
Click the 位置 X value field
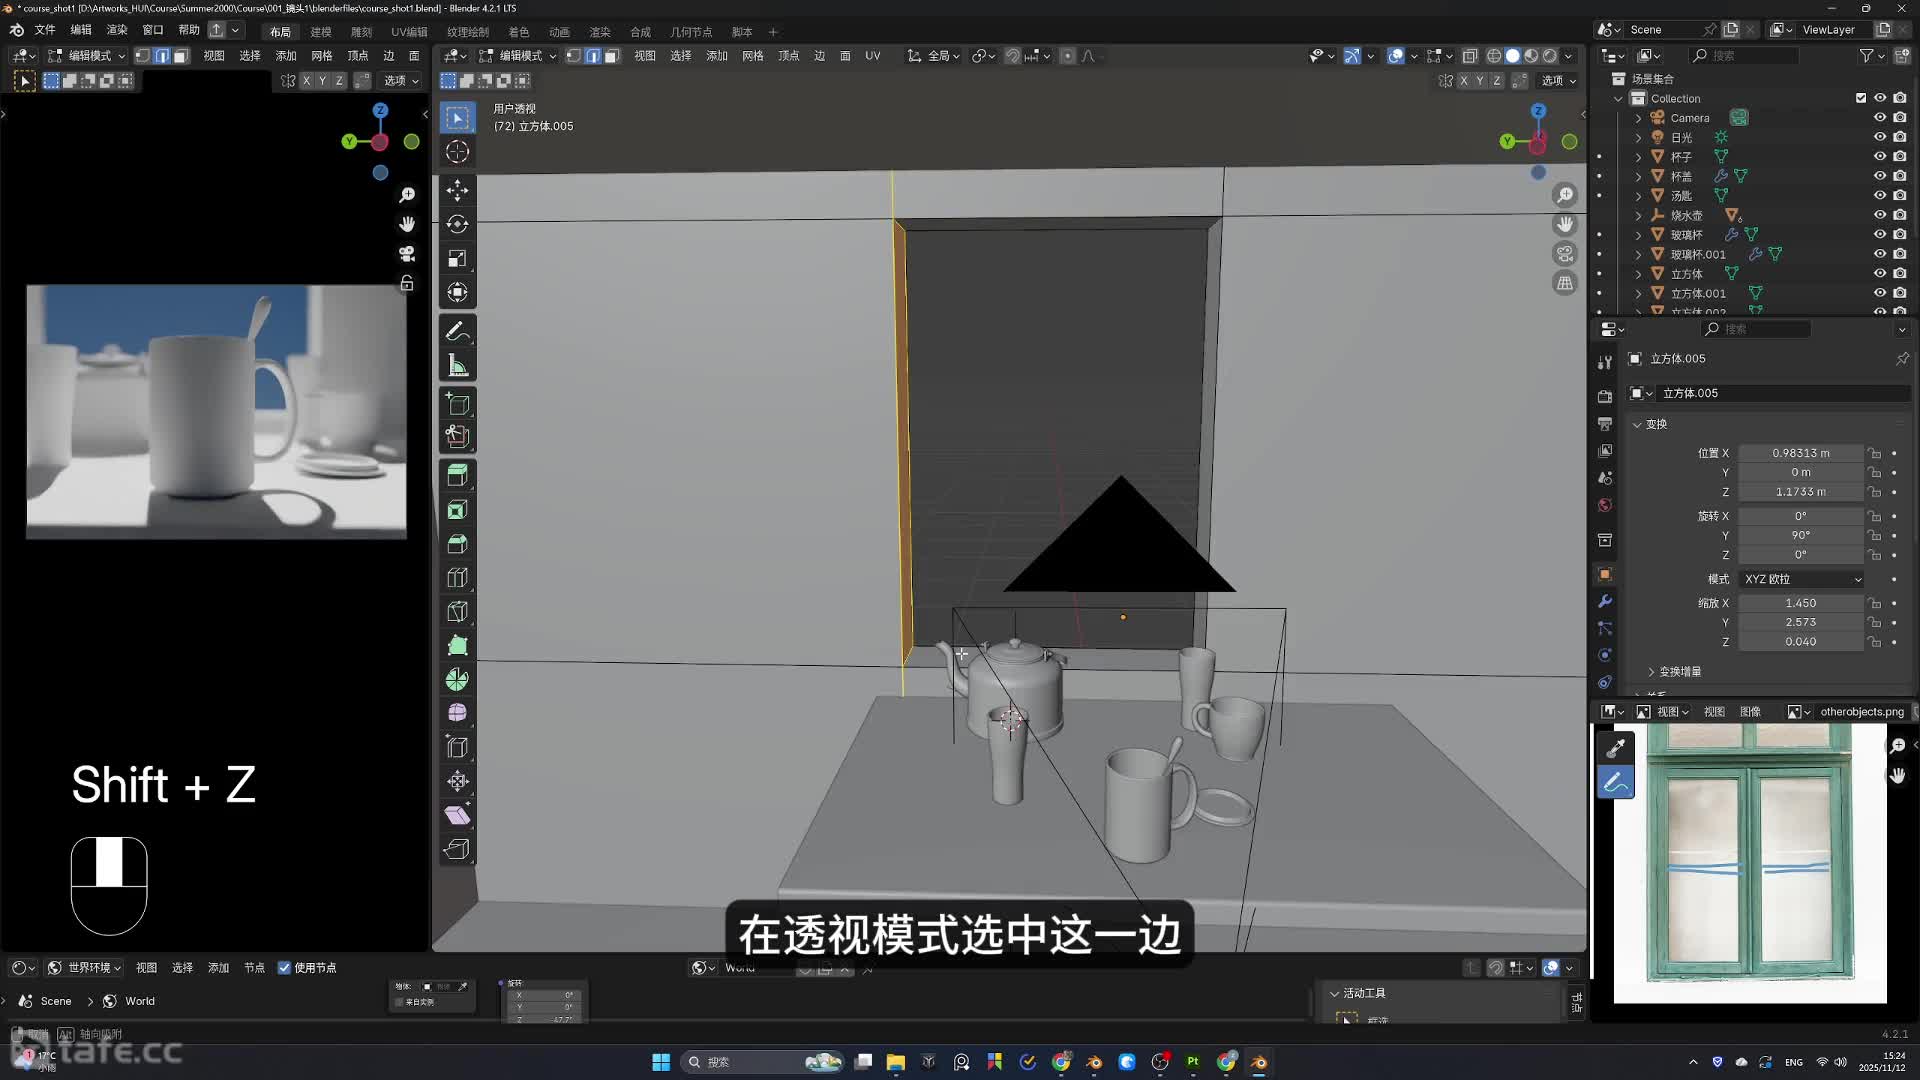[x=1800, y=453]
